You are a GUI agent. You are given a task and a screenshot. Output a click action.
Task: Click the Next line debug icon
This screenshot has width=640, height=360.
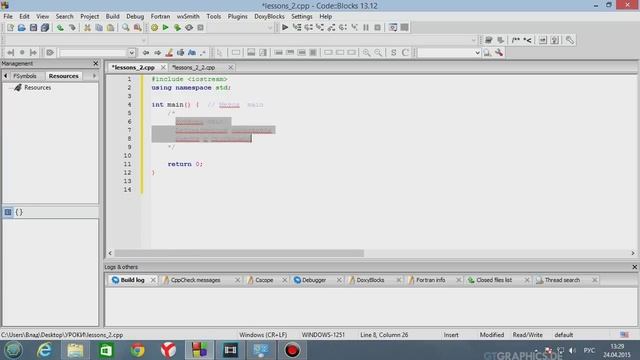tap(309, 27)
